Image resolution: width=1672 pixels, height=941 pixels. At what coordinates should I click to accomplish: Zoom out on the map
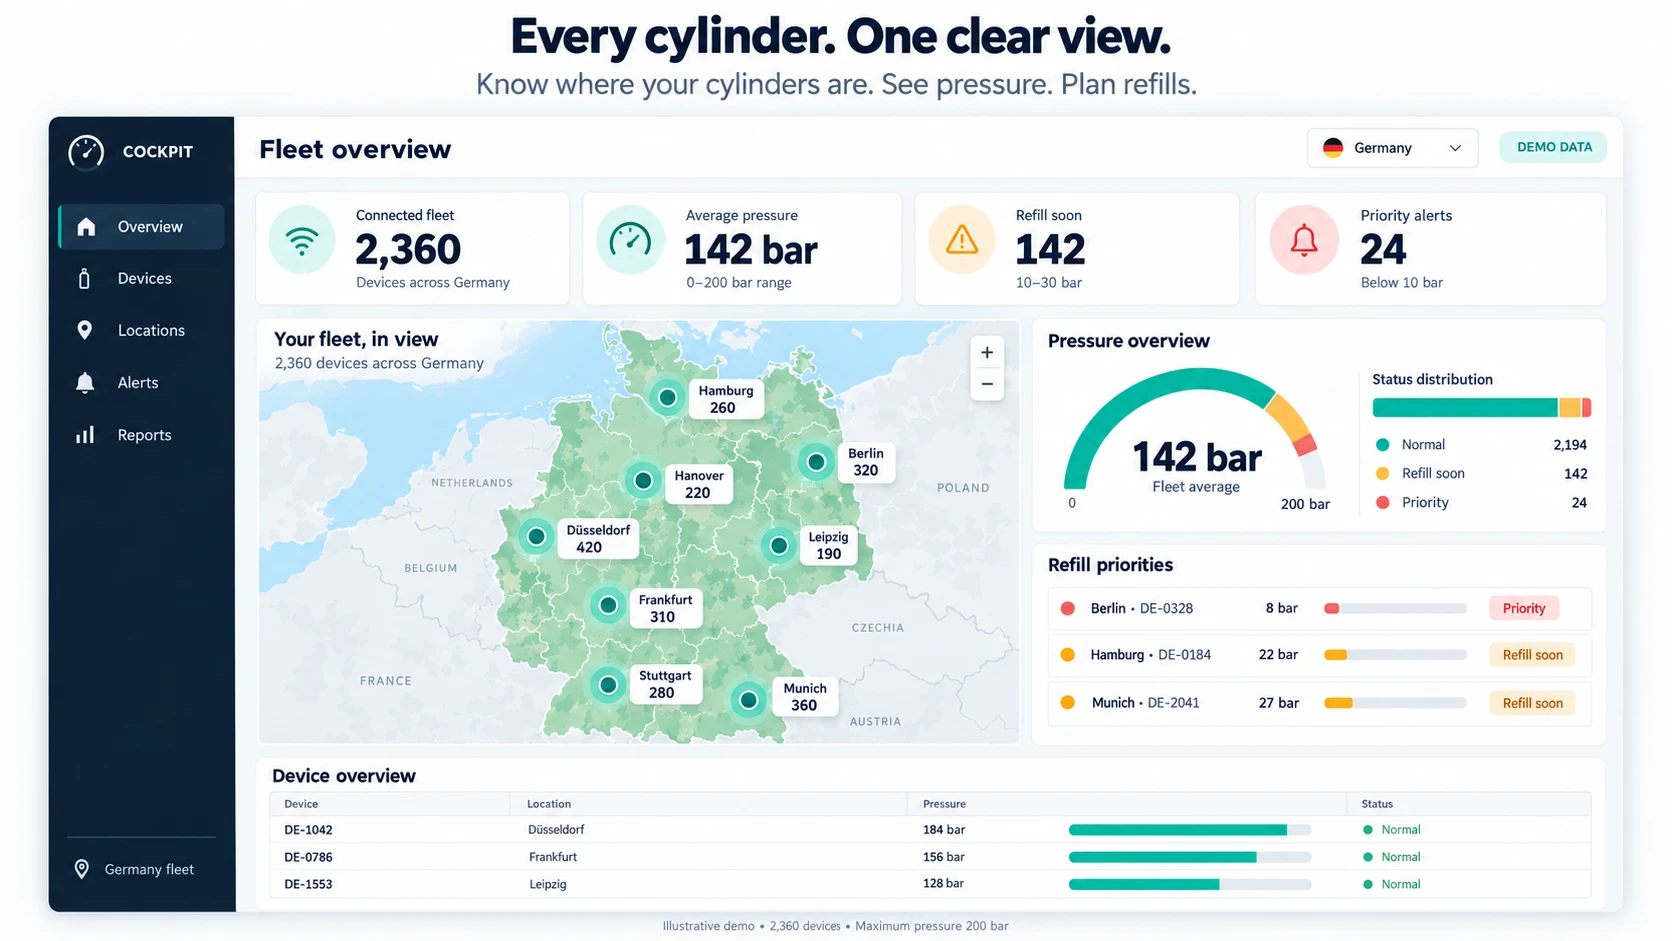click(987, 384)
